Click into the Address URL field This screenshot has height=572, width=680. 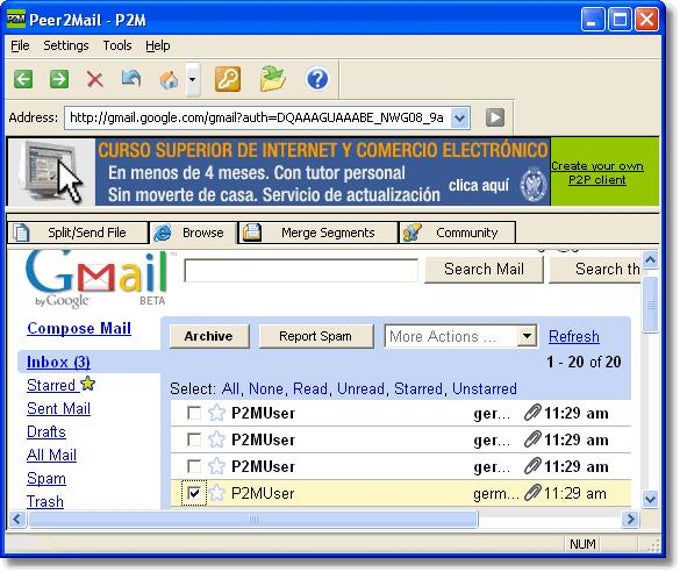[258, 118]
